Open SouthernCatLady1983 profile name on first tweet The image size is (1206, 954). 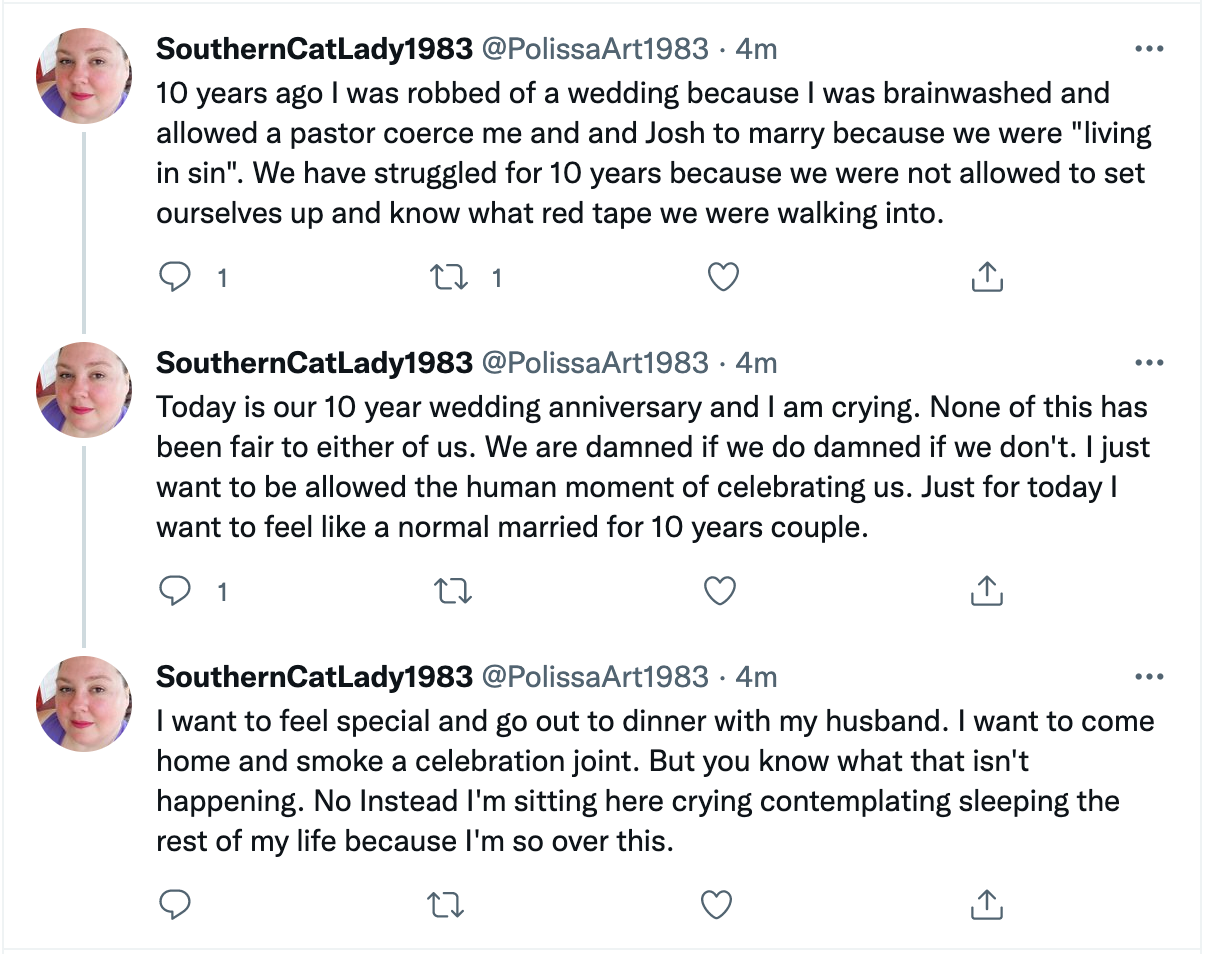tap(314, 49)
